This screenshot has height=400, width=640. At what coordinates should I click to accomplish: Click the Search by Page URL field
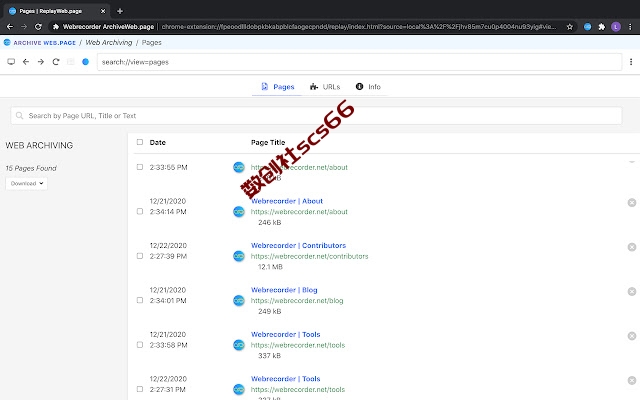[x=316, y=116]
